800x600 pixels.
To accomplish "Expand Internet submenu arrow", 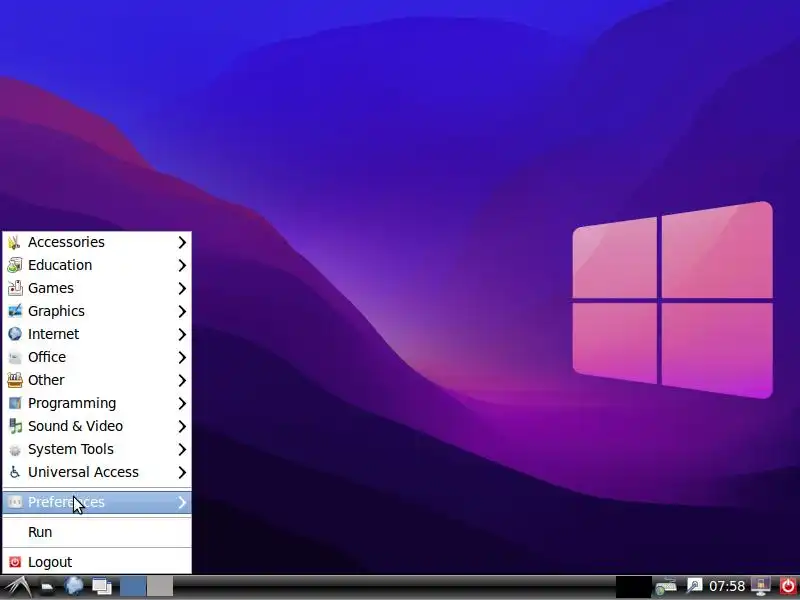I will tap(182, 334).
